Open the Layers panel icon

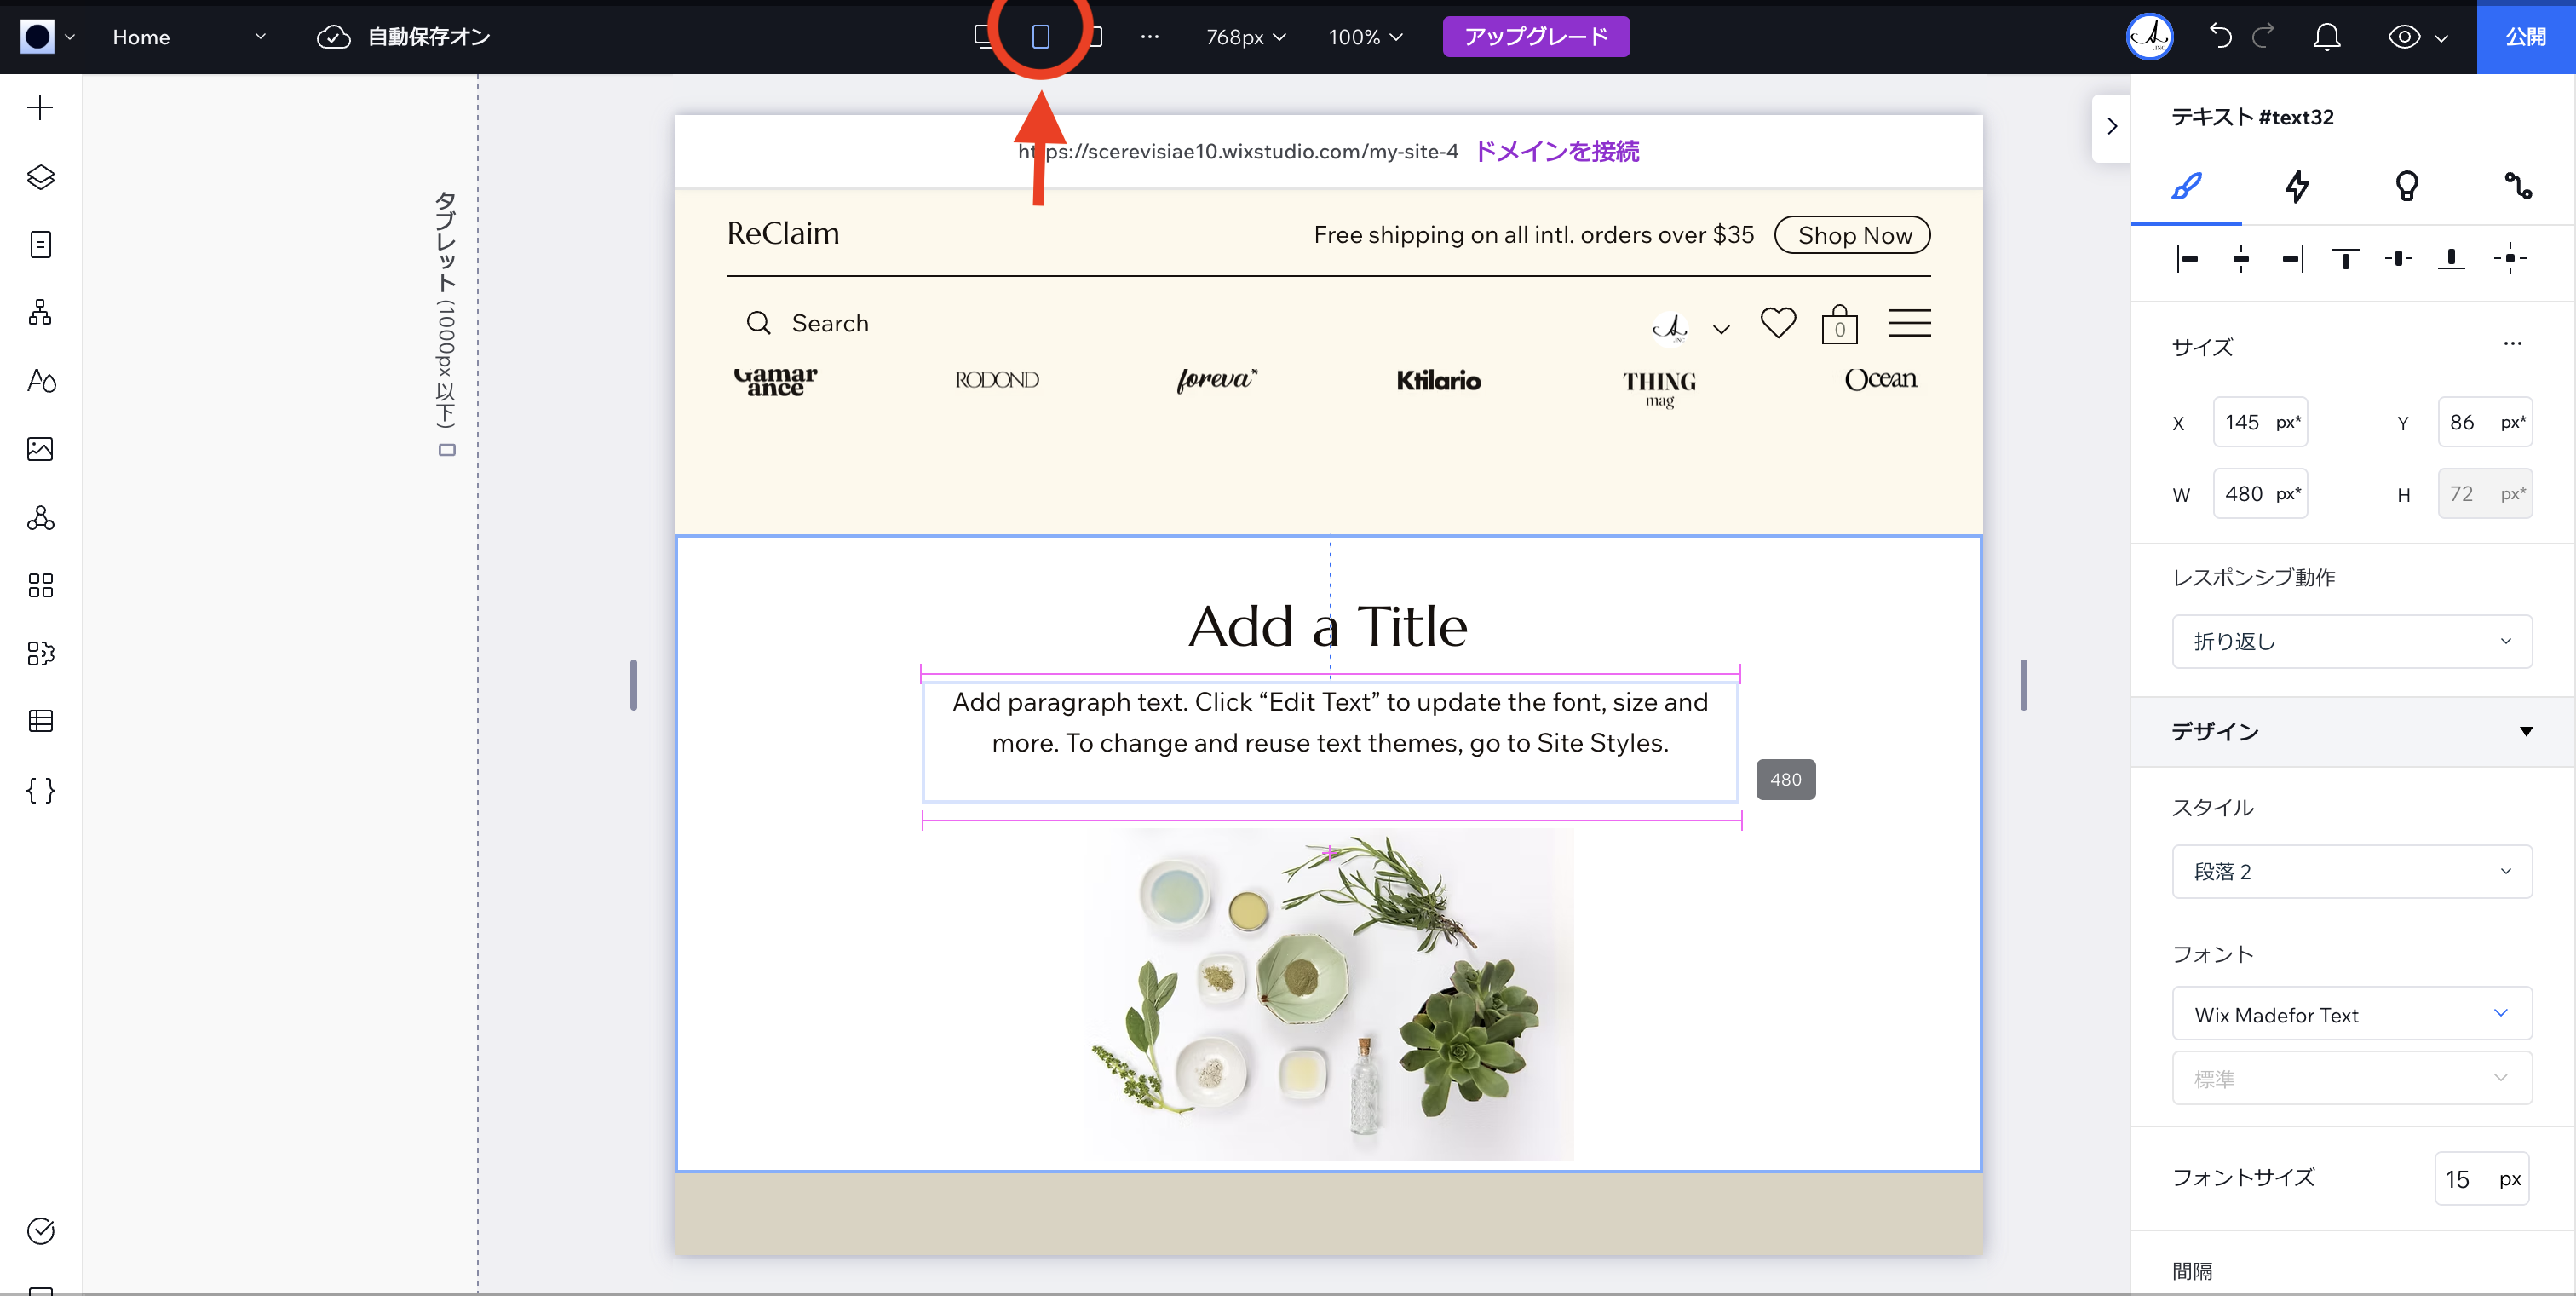point(40,176)
